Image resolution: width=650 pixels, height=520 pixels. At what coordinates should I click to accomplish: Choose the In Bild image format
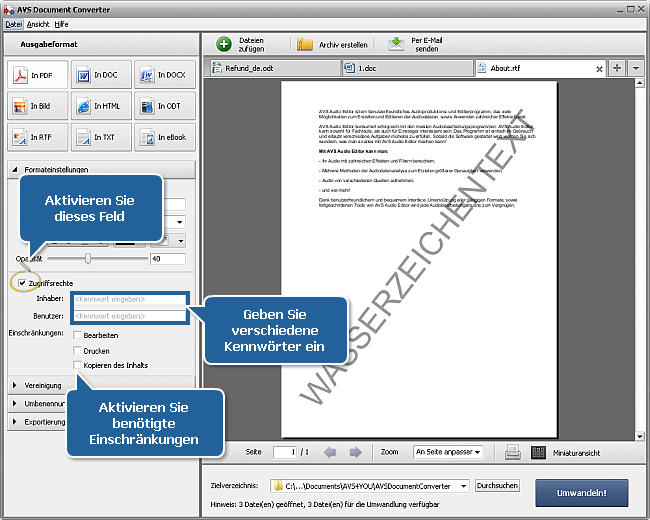(x=37, y=106)
